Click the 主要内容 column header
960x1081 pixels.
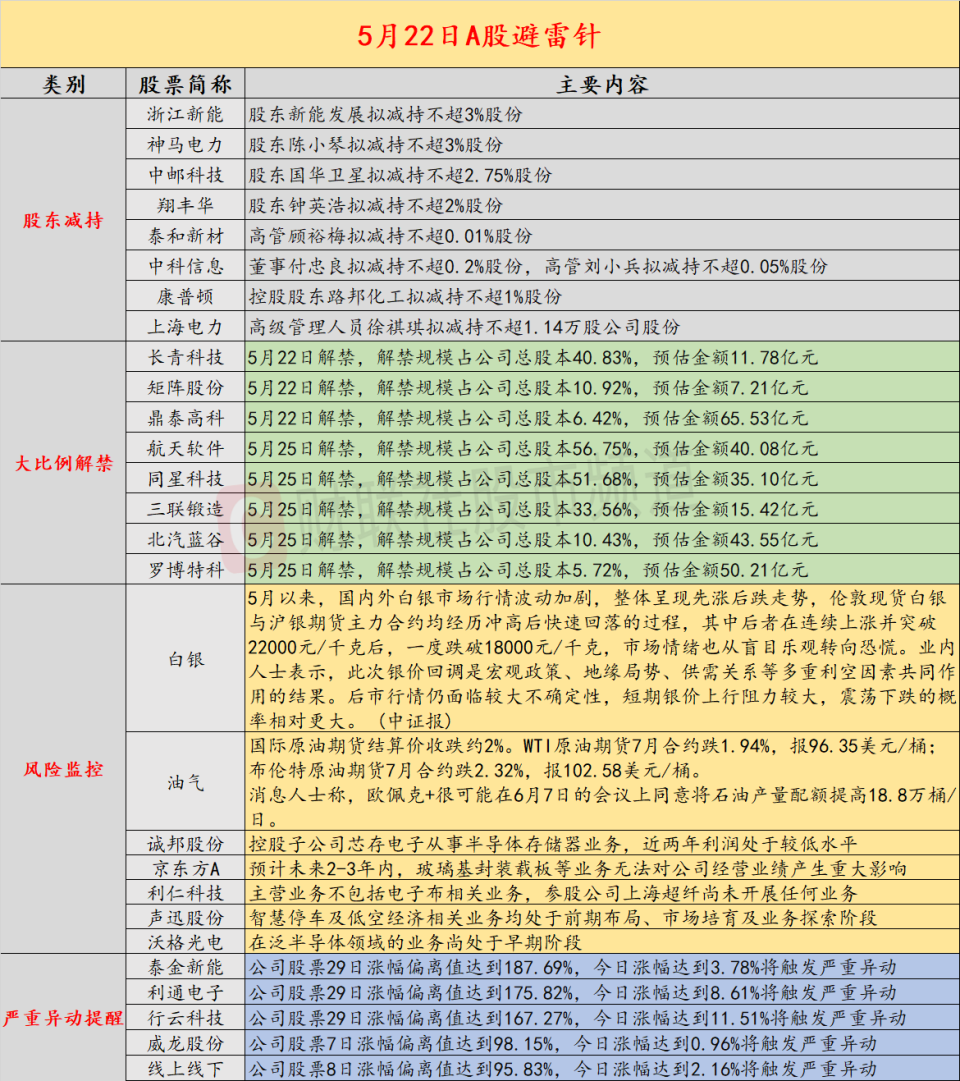click(602, 84)
